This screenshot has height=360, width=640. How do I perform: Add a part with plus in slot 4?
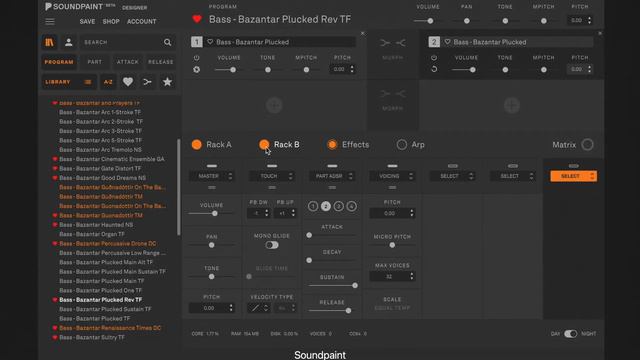click(511, 105)
